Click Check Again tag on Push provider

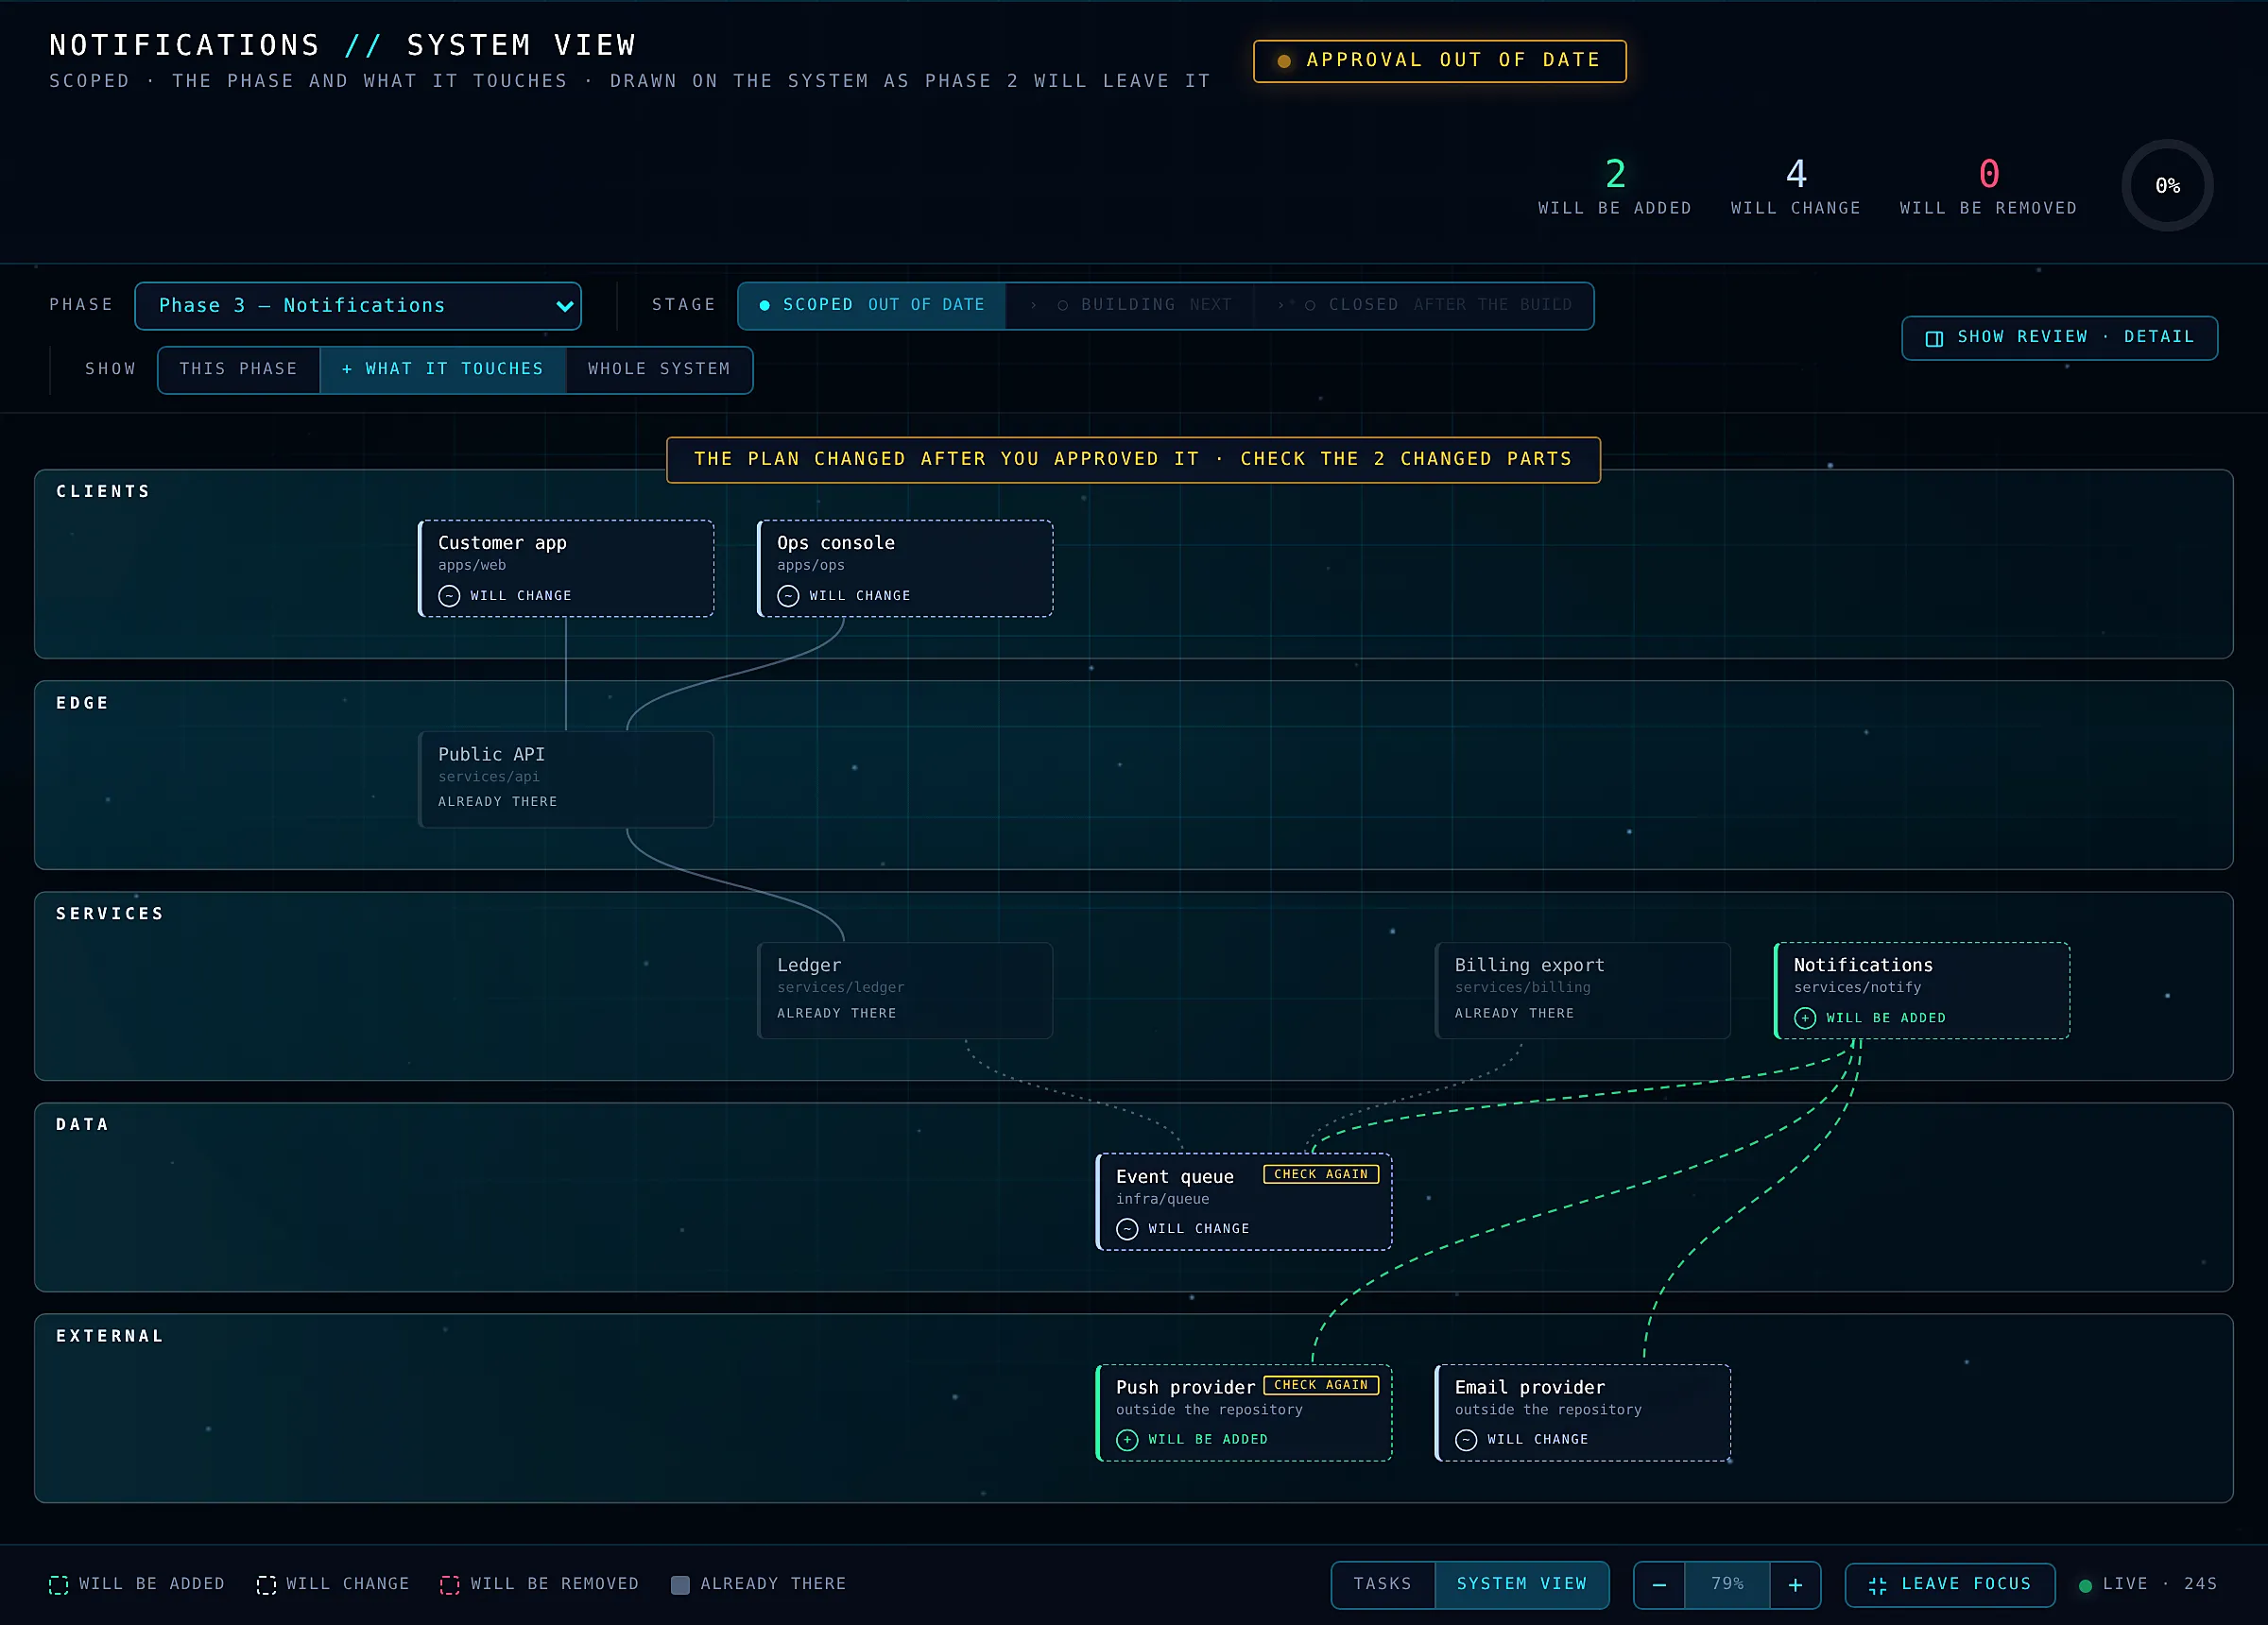click(1321, 1385)
